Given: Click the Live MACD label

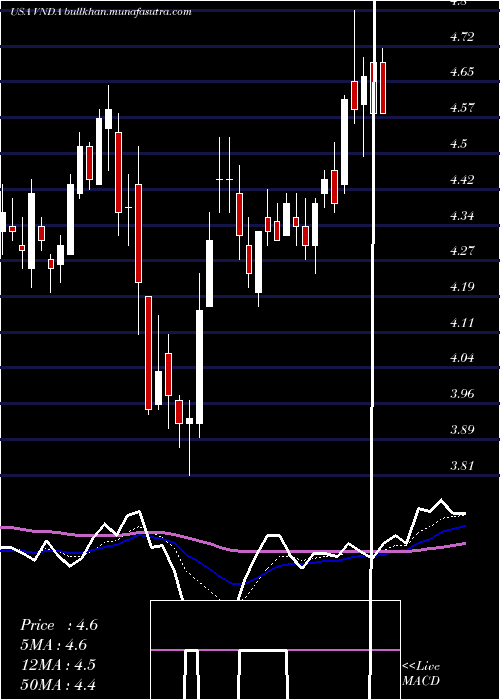Looking at the screenshot, I should 421,673.
